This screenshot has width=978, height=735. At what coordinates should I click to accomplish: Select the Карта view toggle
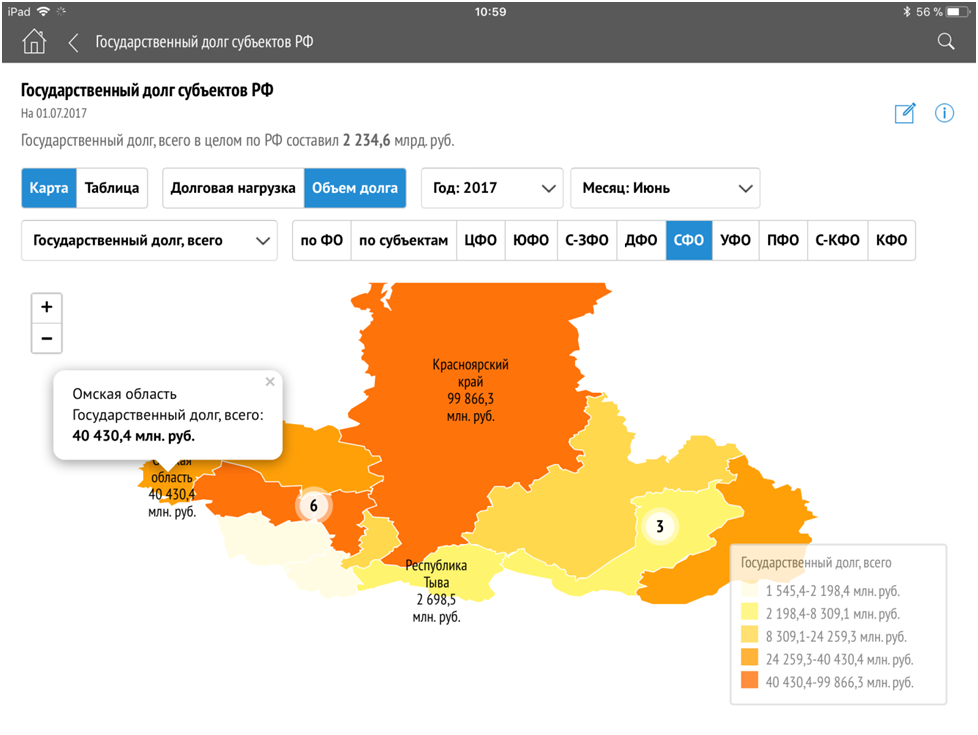(x=49, y=188)
